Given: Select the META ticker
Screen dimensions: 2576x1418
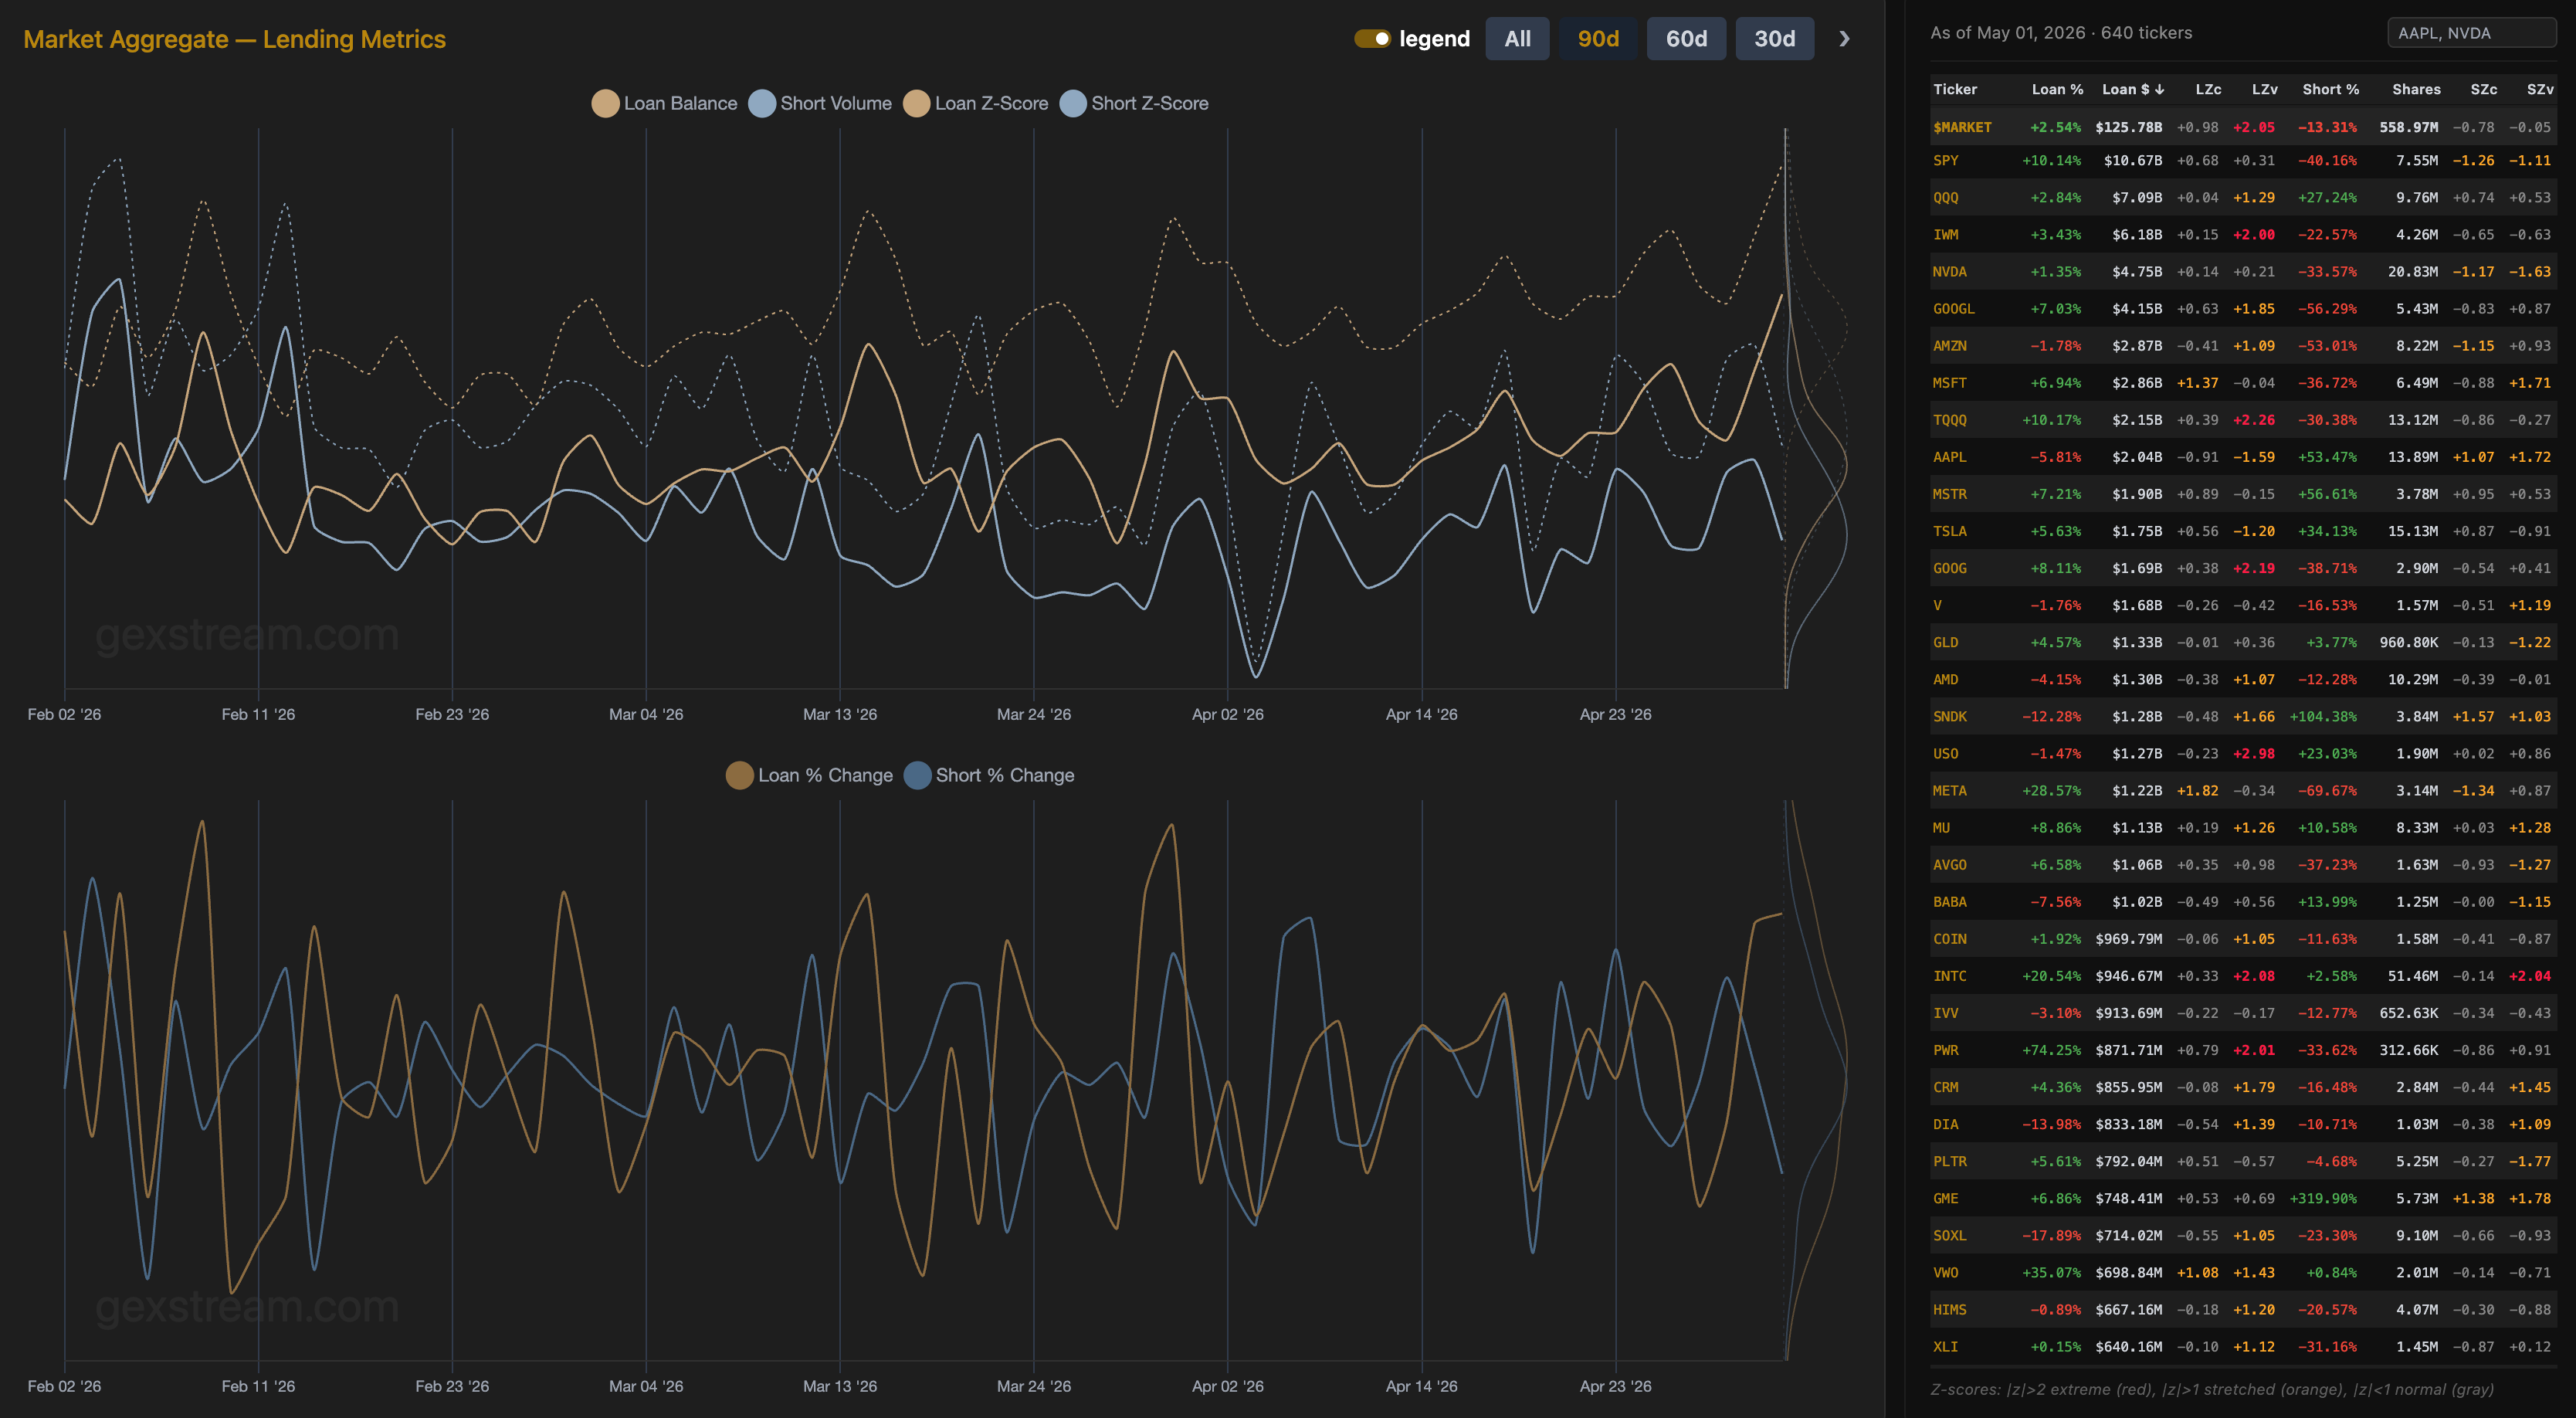Looking at the screenshot, I should click(x=1949, y=790).
